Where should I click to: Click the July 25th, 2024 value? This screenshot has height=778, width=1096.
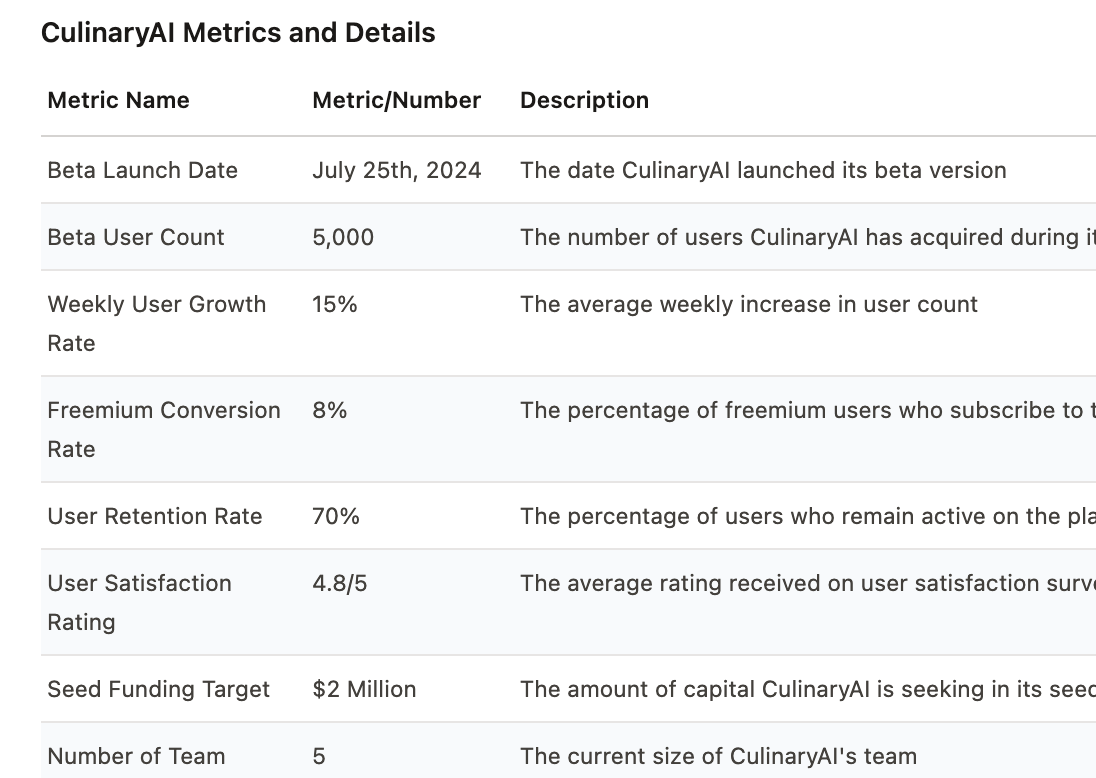coord(396,170)
